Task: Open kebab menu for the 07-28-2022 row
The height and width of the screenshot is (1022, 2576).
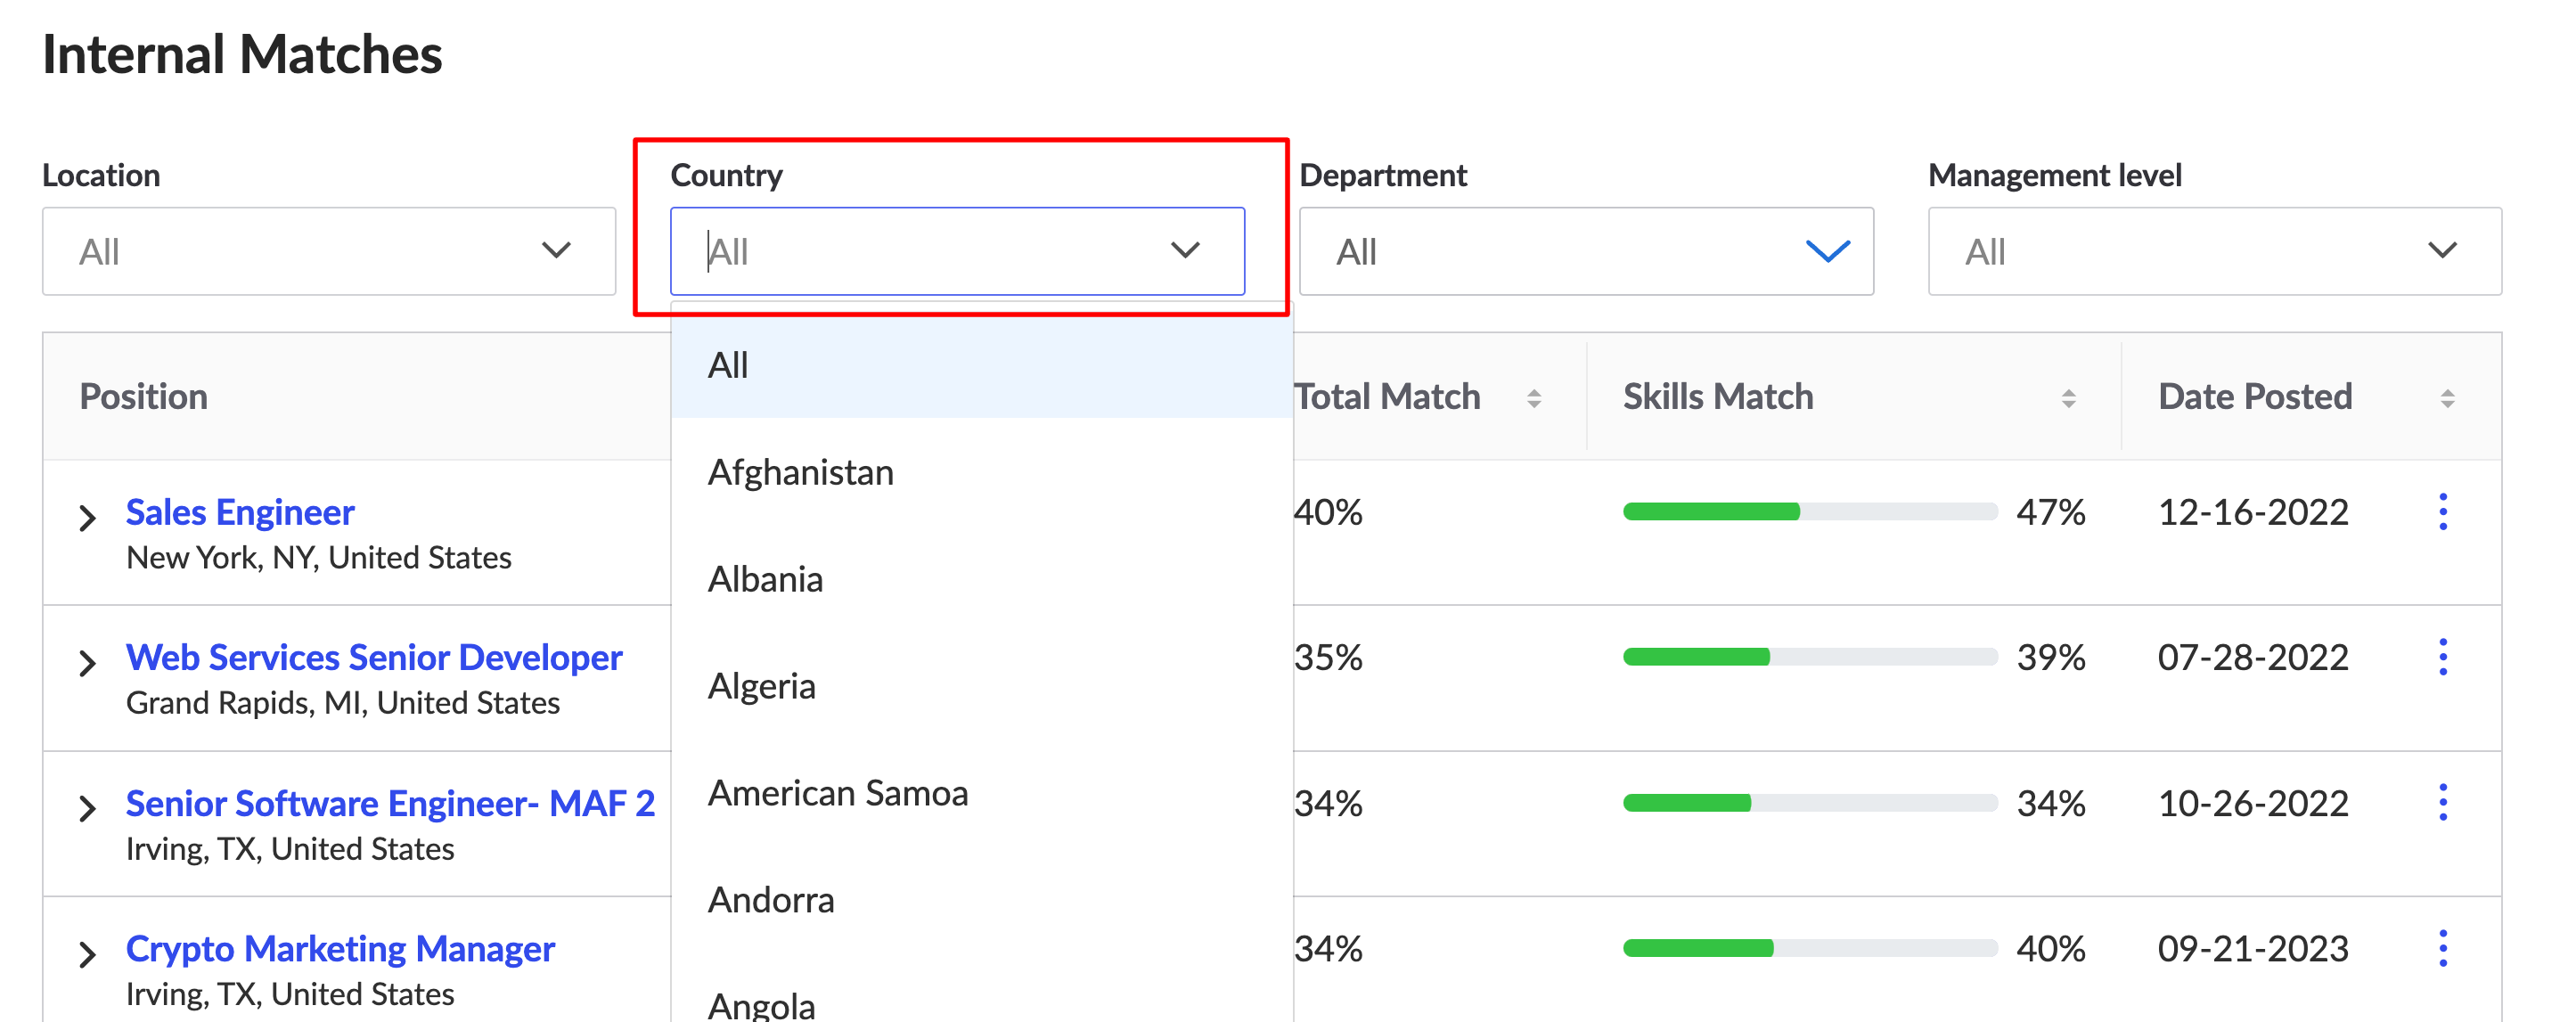Action: (x=2442, y=657)
